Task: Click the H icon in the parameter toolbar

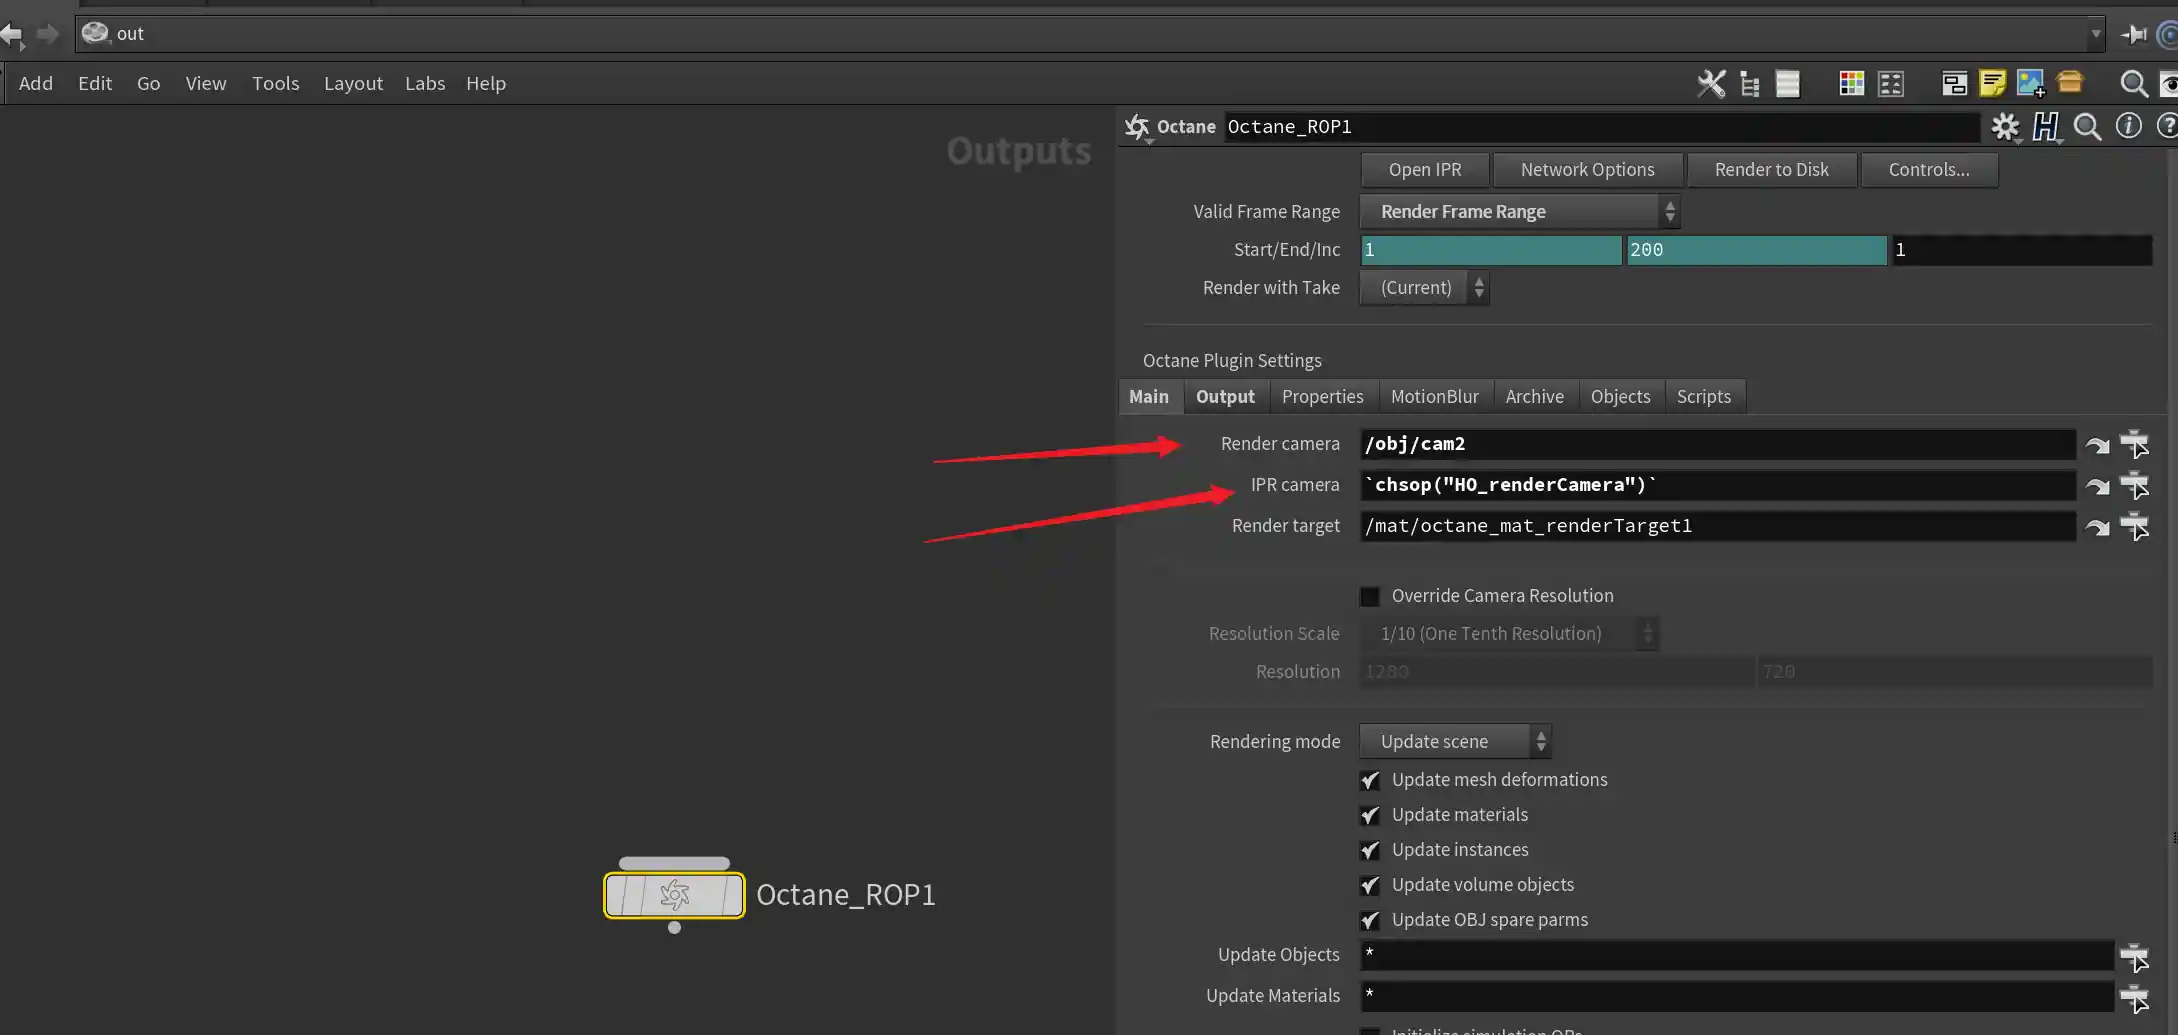Action: [2046, 127]
